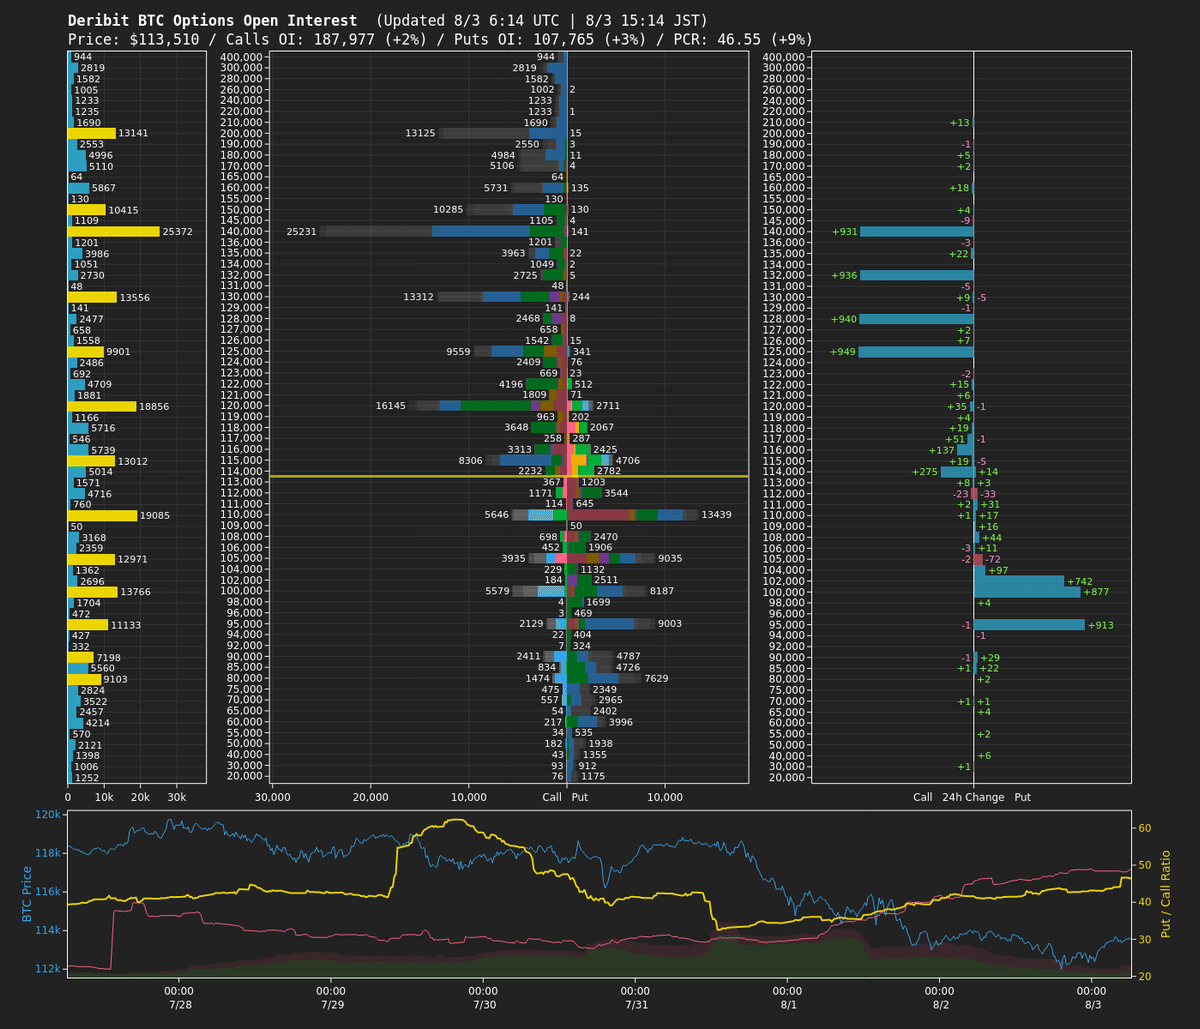Click the "10285" call OI label
The image size is (1200, 1029).
pyautogui.click(x=449, y=210)
